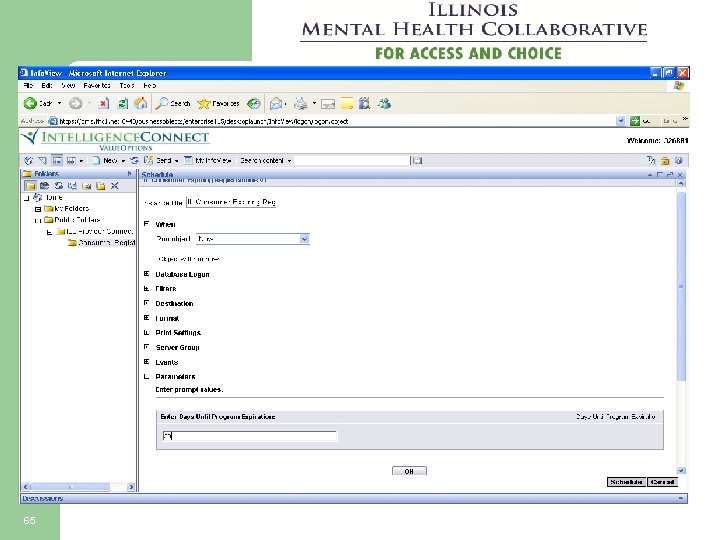The image size is (720, 540).
Task: Expand the Database Logon section
Action: point(146,274)
